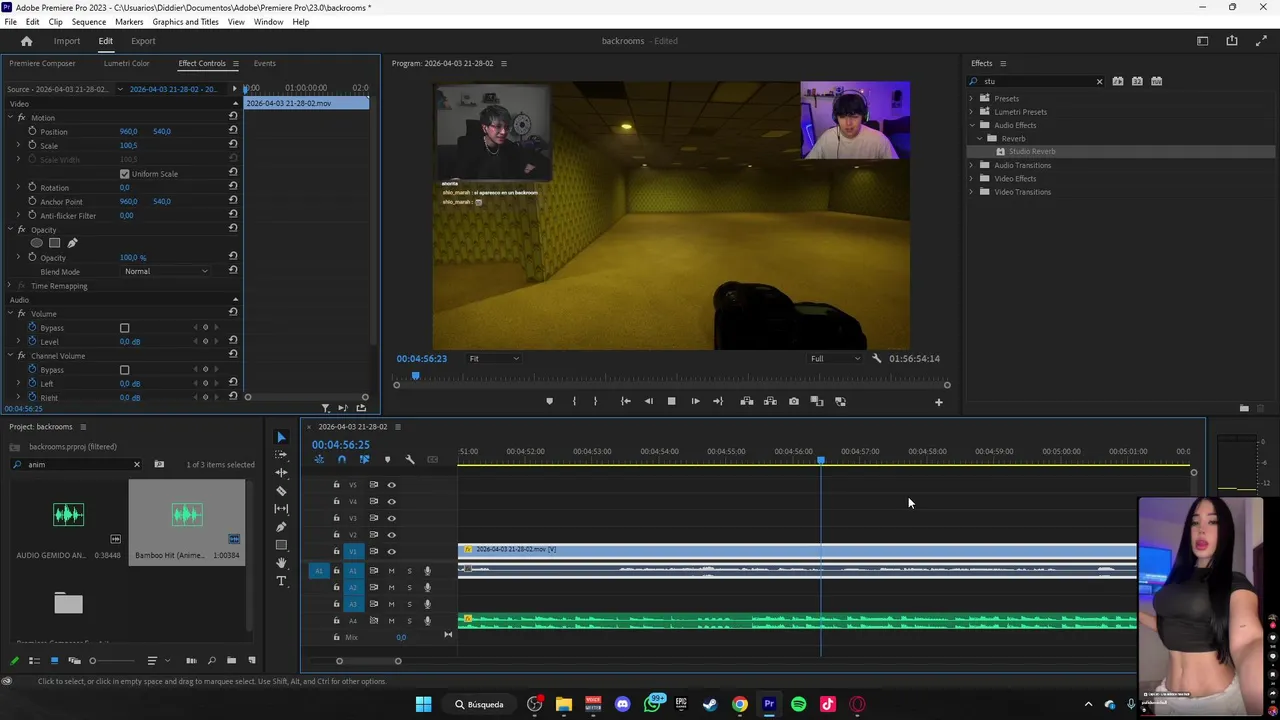Screen dimensions: 1280x720
Task: Switch to the Lumetri Color tab
Action: 126,64
